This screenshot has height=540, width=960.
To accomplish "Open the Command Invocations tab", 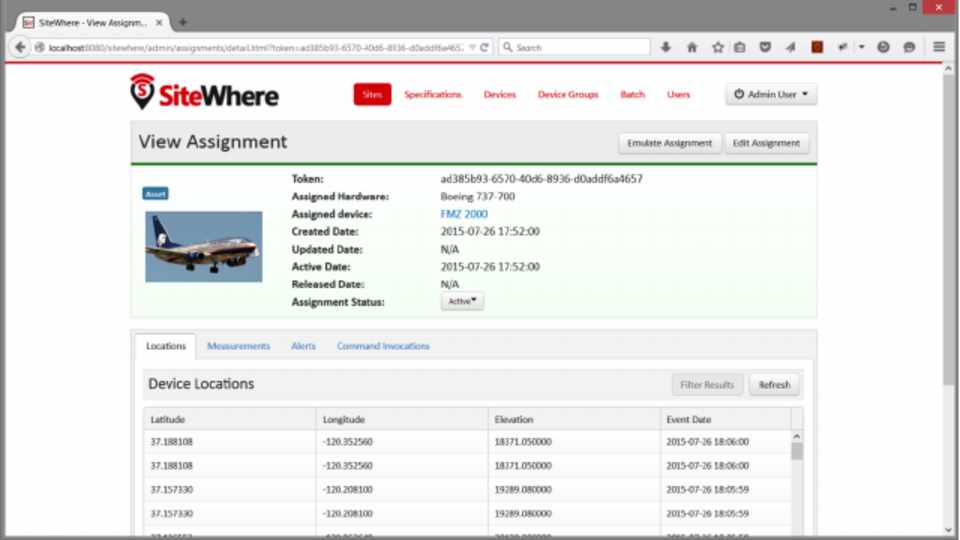I will (383, 346).
